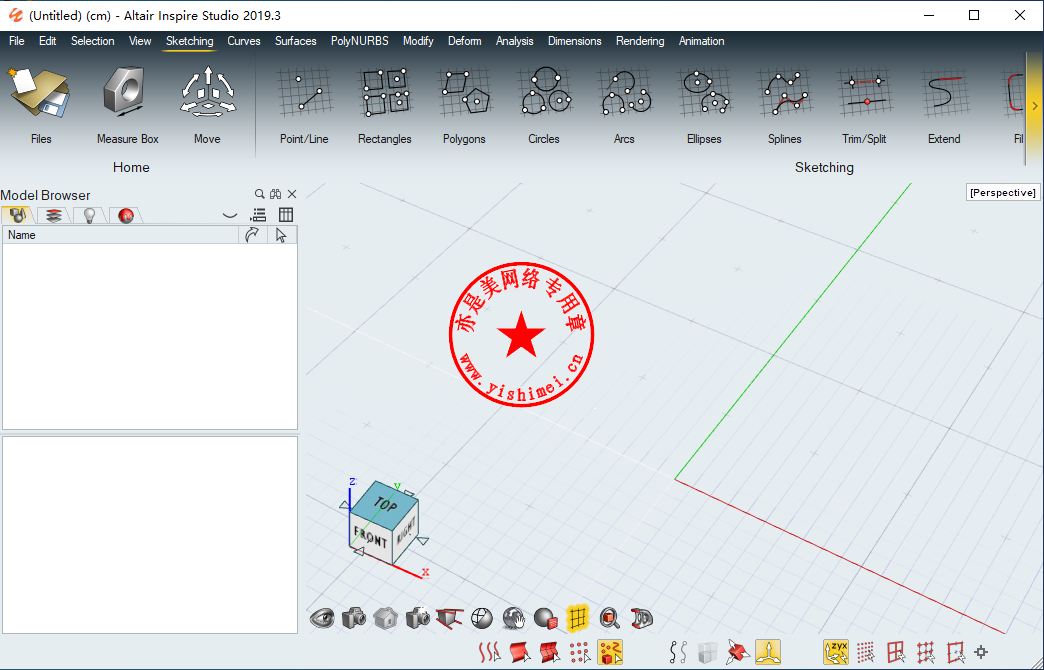Select the Measure Box tool
Screen dimensions: 1044x670
coord(127,105)
